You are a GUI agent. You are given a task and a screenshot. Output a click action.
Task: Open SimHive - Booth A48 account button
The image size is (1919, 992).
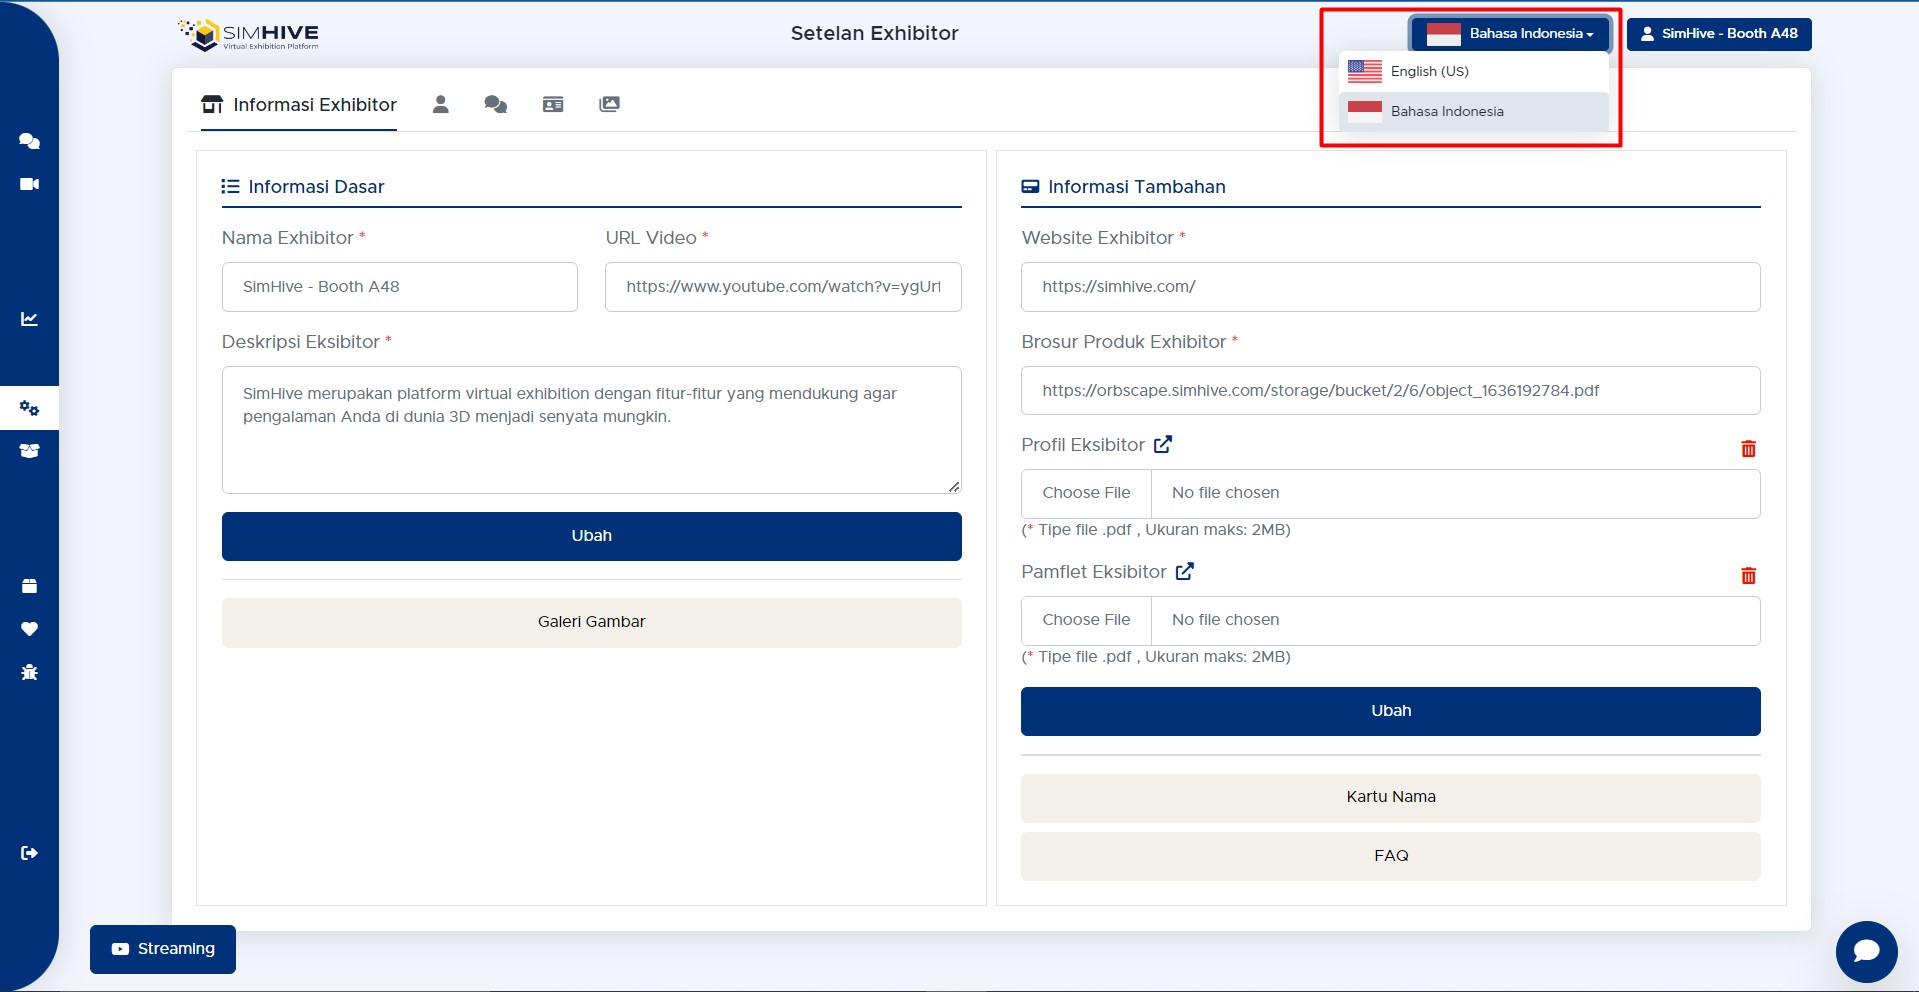click(x=1719, y=34)
